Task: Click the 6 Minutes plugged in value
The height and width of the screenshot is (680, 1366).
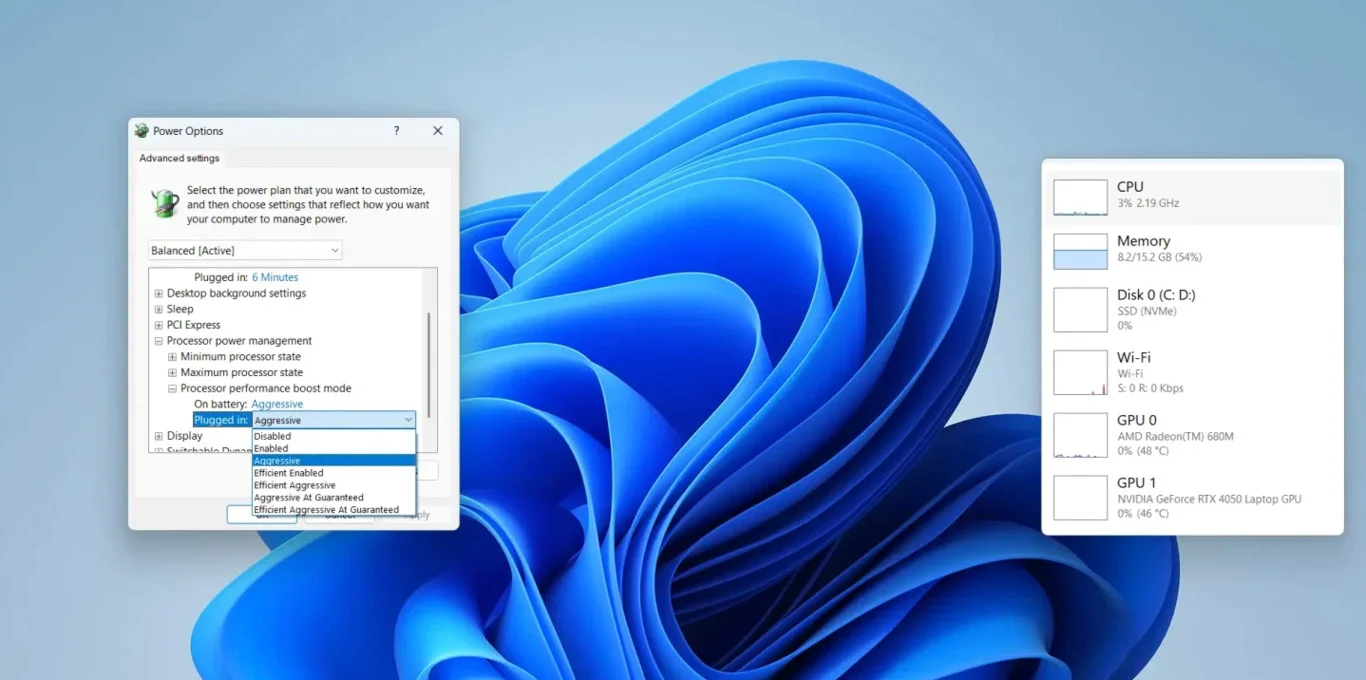Action: (275, 277)
